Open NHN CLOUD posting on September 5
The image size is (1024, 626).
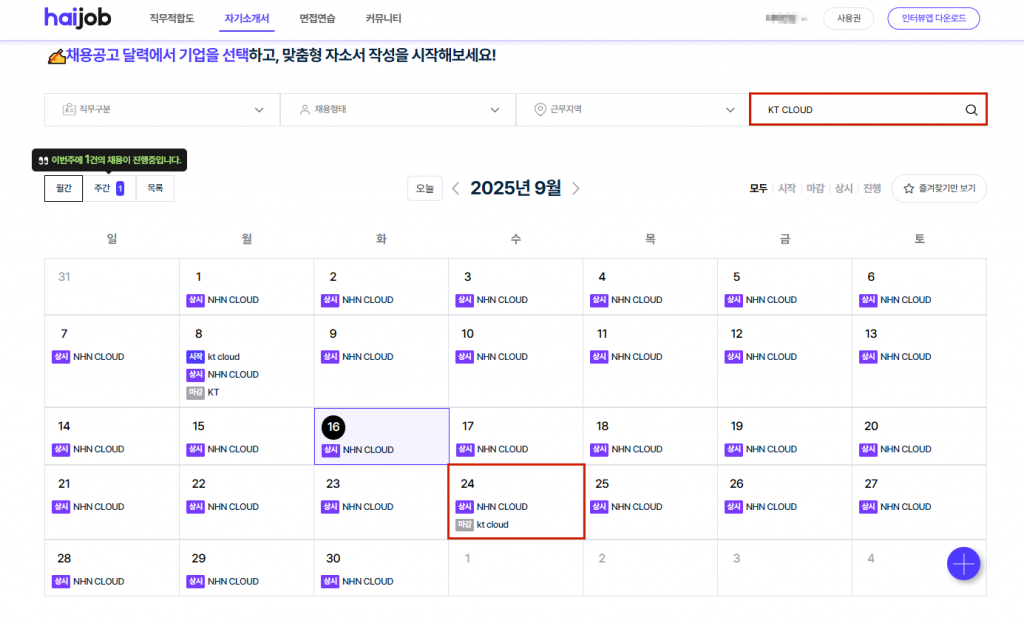point(771,300)
